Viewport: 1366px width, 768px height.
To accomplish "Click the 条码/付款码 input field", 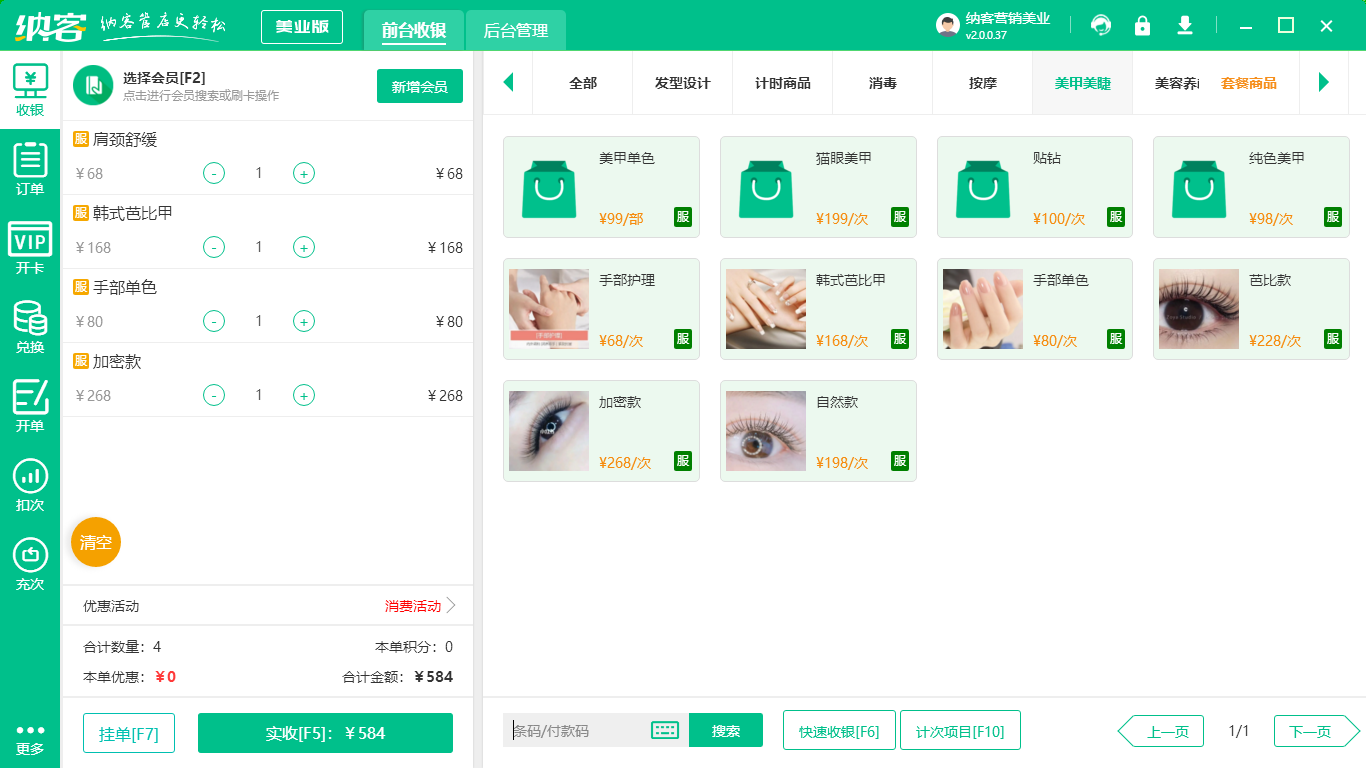I will coord(578,730).
